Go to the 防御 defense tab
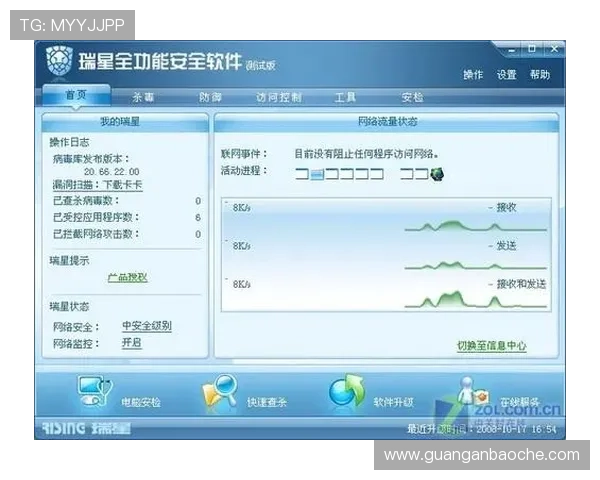 pyautogui.click(x=210, y=97)
